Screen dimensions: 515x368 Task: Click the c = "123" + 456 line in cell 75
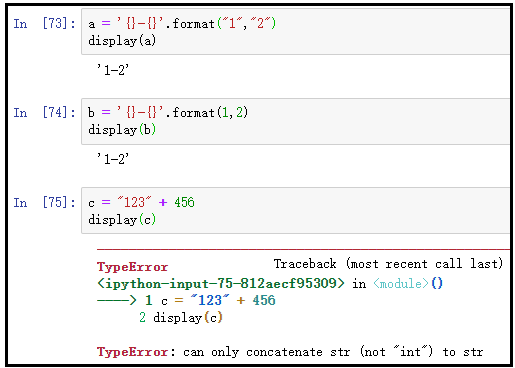(141, 202)
